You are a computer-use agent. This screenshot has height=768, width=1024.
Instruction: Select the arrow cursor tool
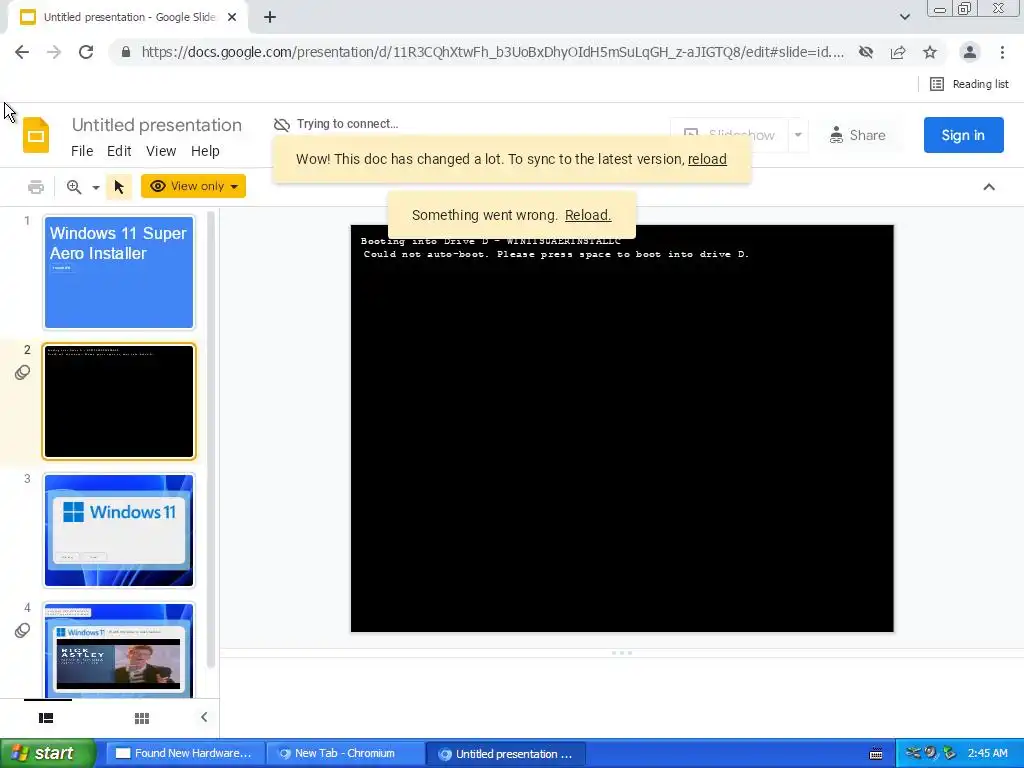click(x=119, y=187)
